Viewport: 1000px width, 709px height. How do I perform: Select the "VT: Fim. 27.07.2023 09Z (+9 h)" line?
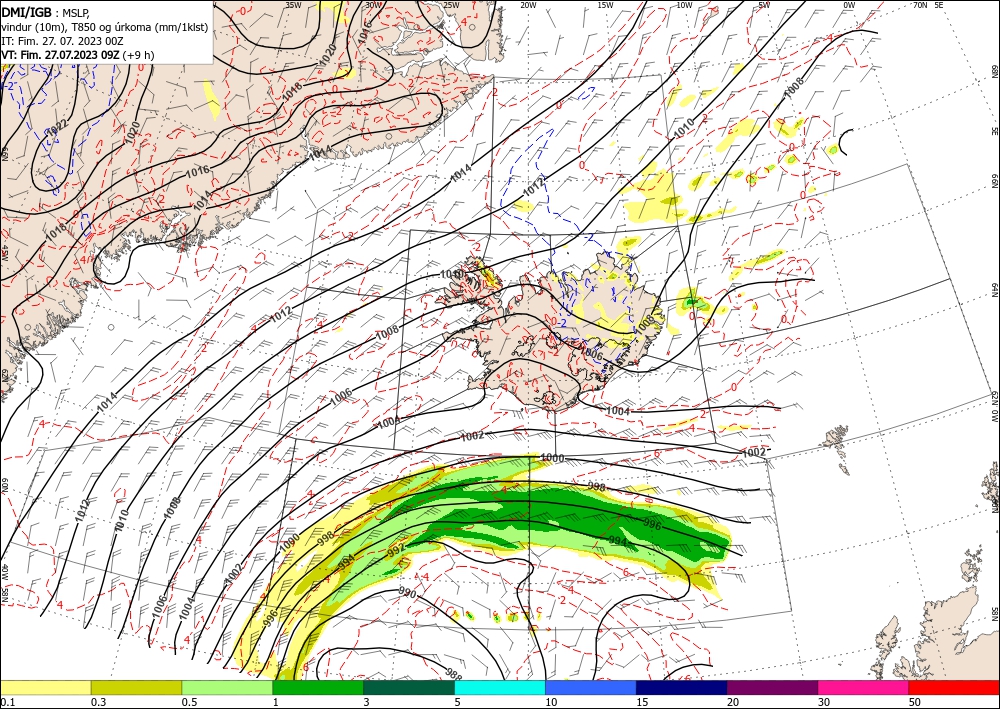click(78, 55)
